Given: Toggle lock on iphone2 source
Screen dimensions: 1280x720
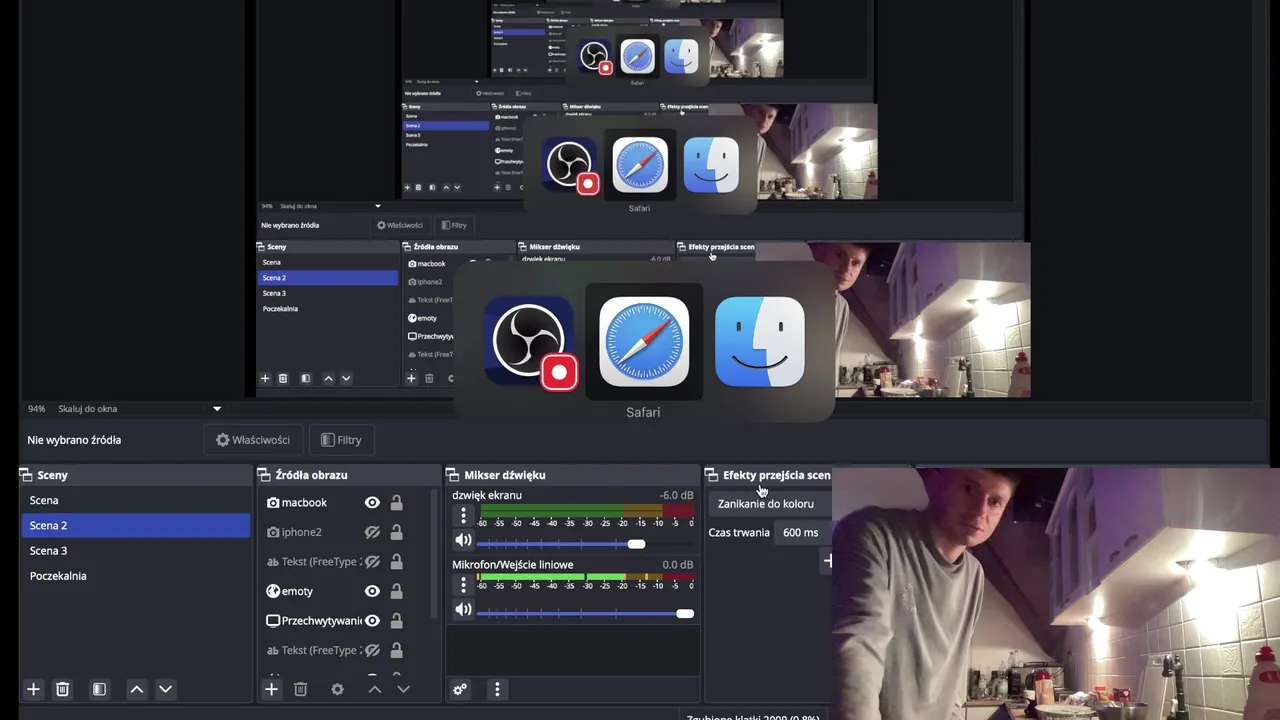Looking at the screenshot, I should [x=397, y=532].
